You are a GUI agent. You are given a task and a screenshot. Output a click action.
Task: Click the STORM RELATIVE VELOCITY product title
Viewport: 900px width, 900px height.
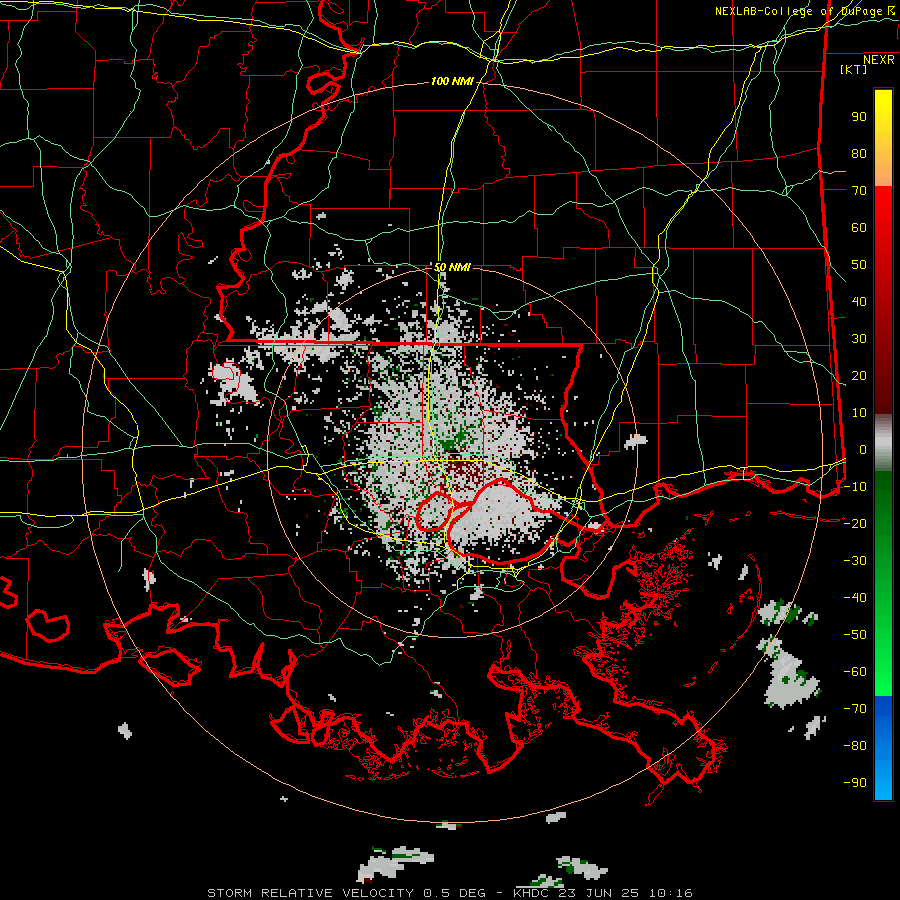(310, 893)
